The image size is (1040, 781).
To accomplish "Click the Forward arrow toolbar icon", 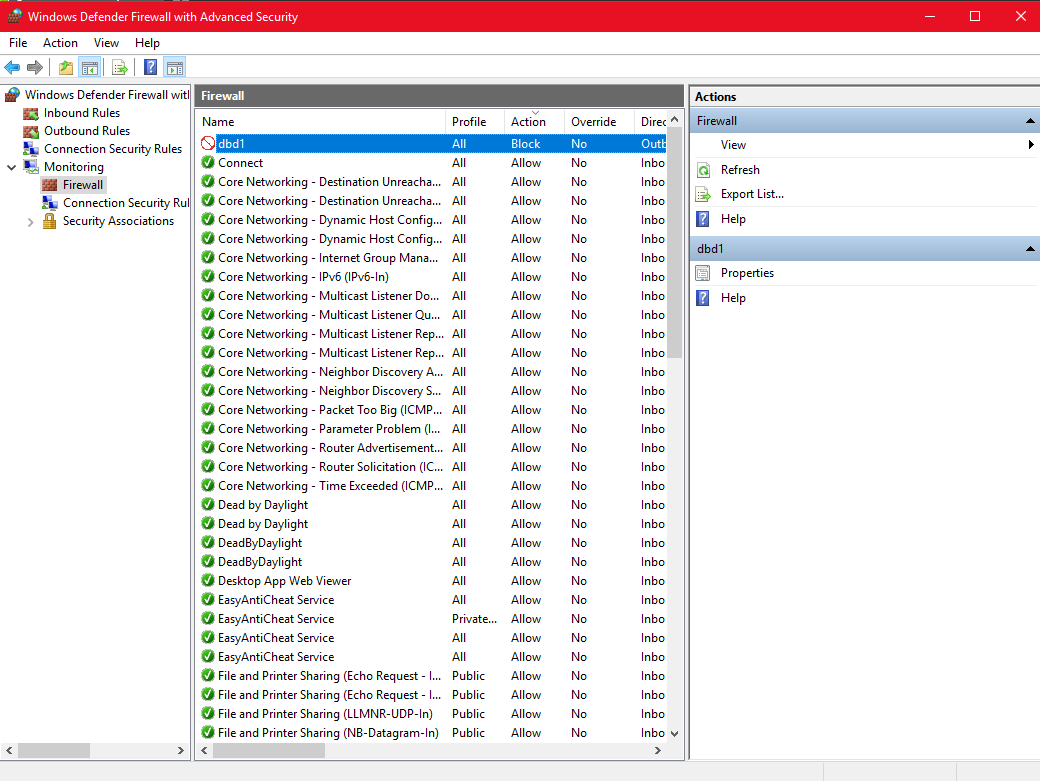I will (x=34, y=67).
